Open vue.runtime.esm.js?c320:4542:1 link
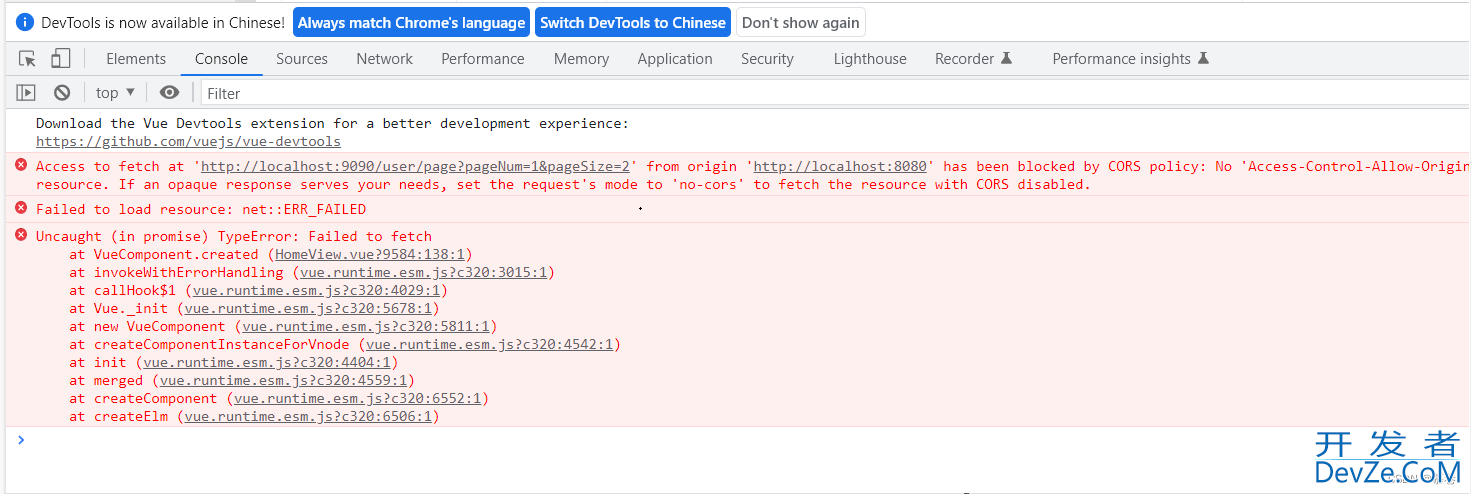 click(489, 344)
